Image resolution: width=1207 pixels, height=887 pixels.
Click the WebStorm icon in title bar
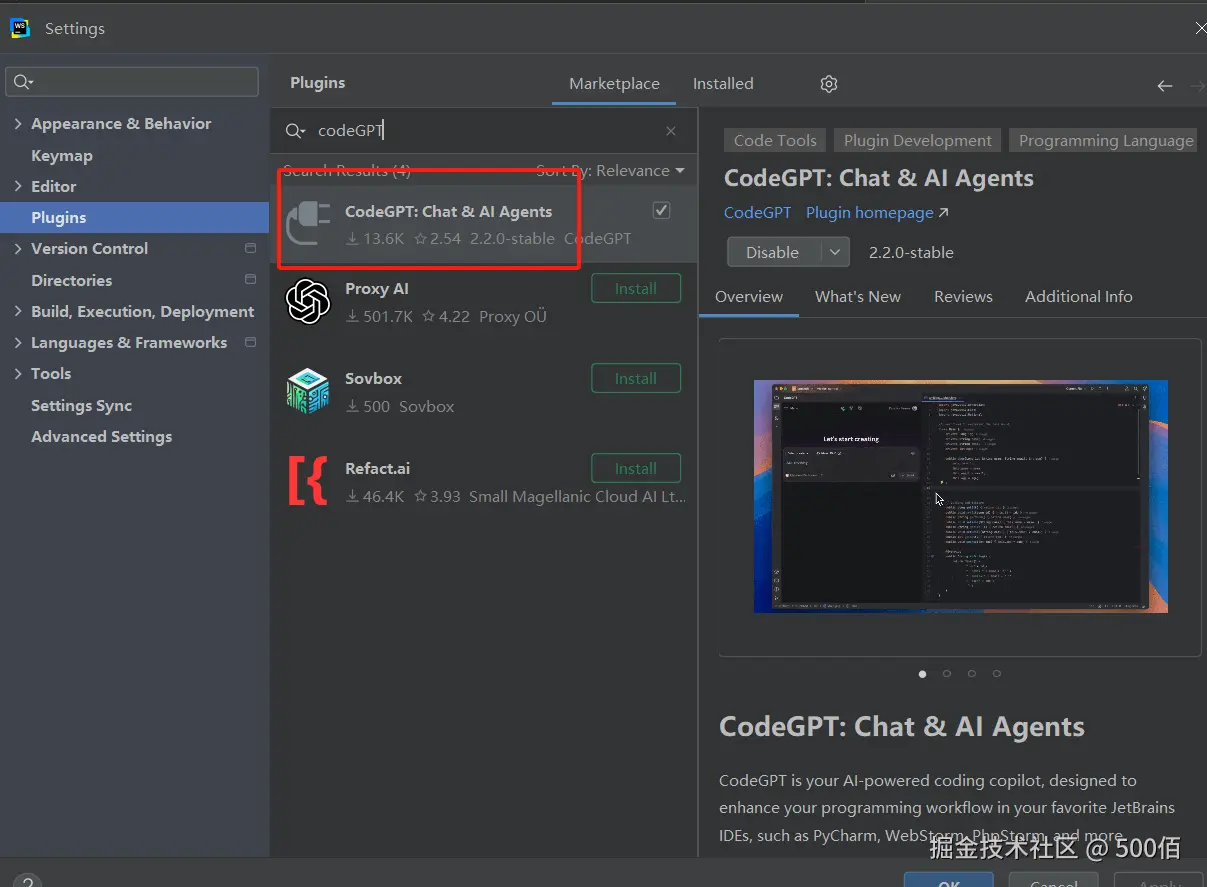pos(20,28)
